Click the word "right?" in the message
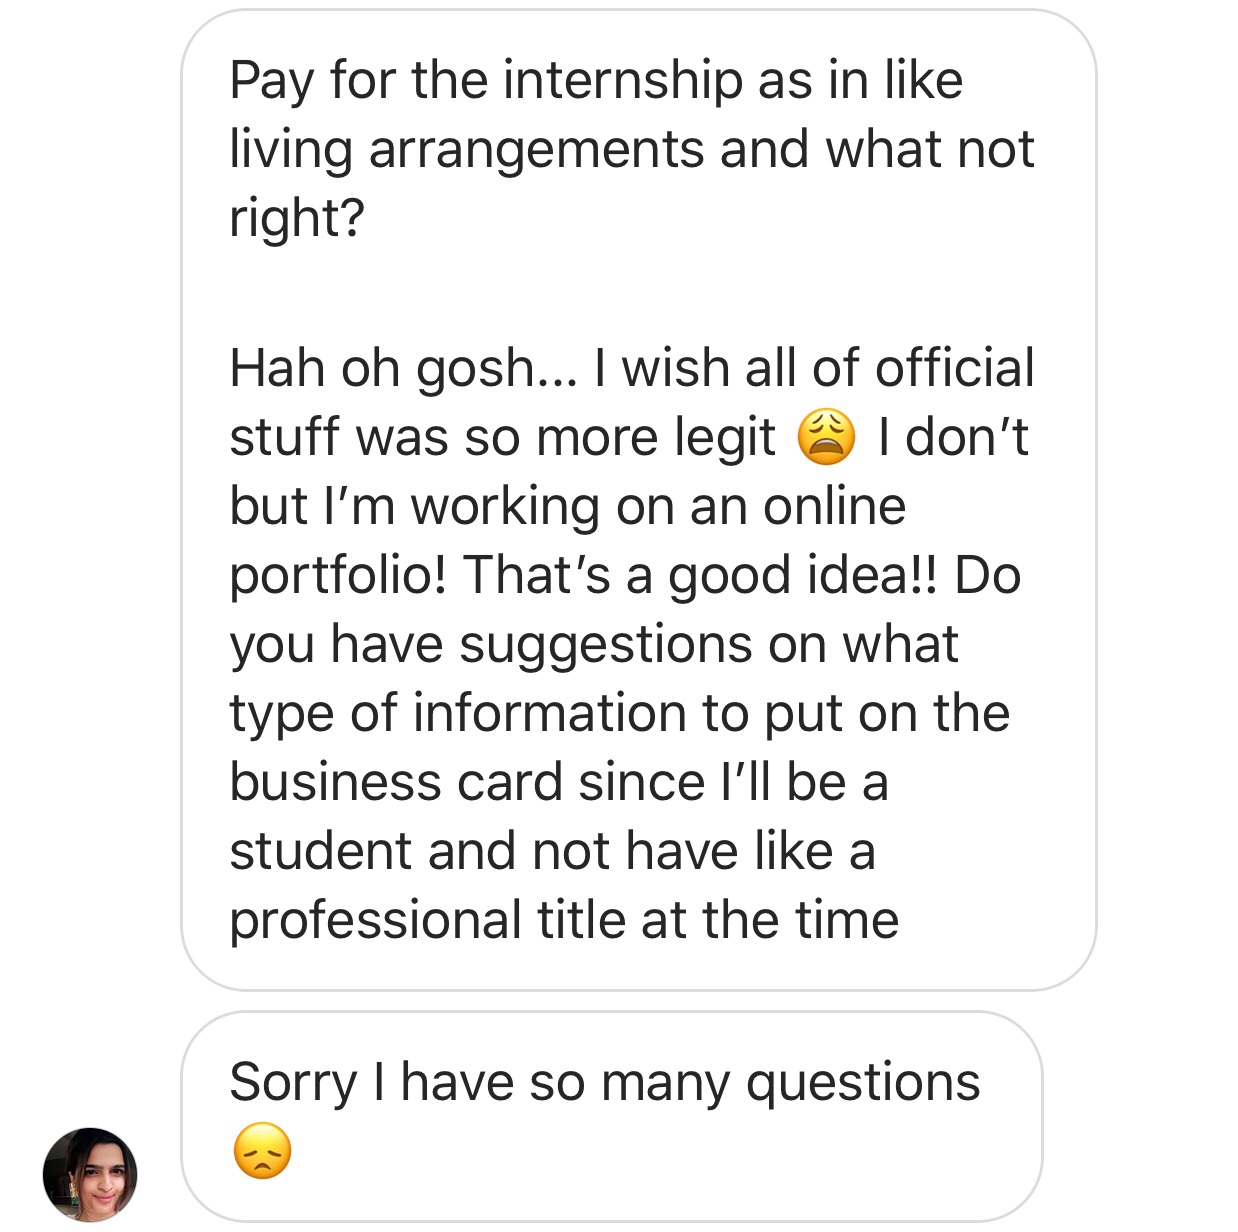Screen dimensions: 1238x1232 297,217
